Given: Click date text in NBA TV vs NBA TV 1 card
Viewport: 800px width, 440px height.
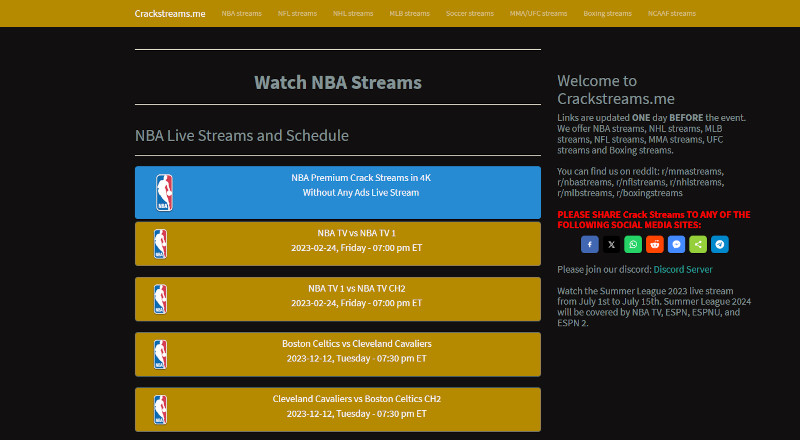Looking at the screenshot, I should point(357,248).
